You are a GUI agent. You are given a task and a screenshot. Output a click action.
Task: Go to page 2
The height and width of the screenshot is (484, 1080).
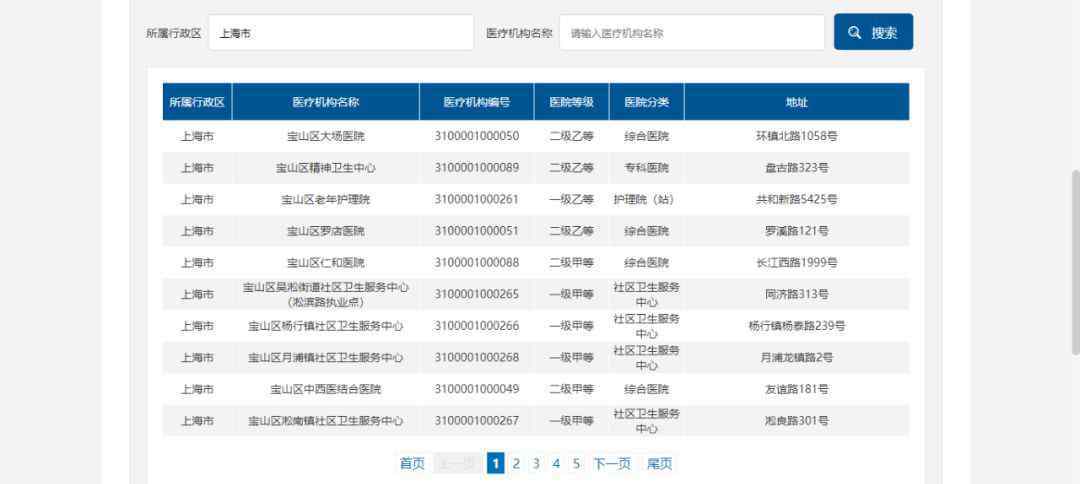point(516,463)
